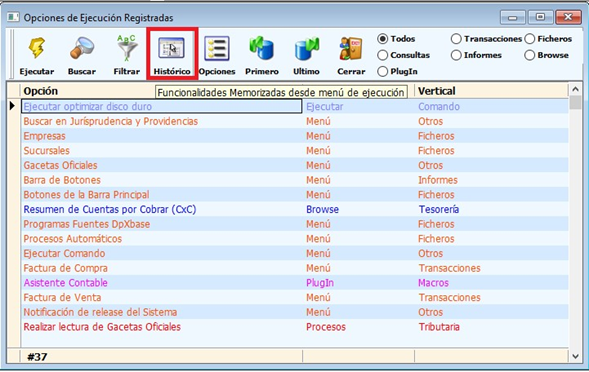
Task: Click Tesorería cell in Vertical column
Action: click(x=439, y=209)
